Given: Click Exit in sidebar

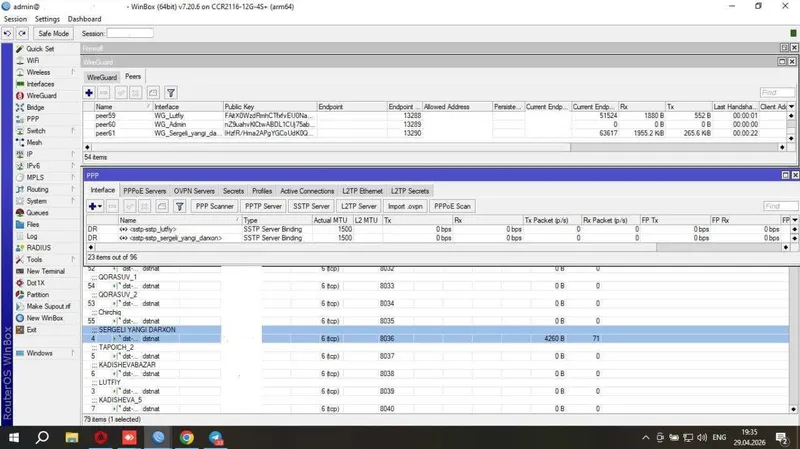Looking at the screenshot, I should (x=31, y=330).
